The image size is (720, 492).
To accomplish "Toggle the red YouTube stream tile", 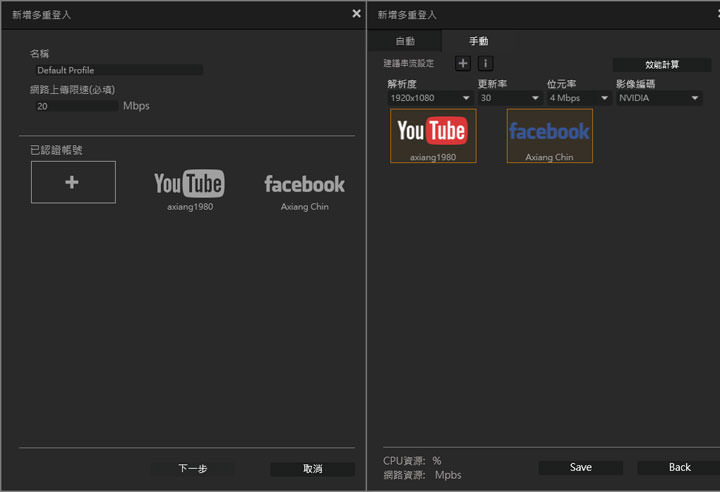I will [433, 135].
